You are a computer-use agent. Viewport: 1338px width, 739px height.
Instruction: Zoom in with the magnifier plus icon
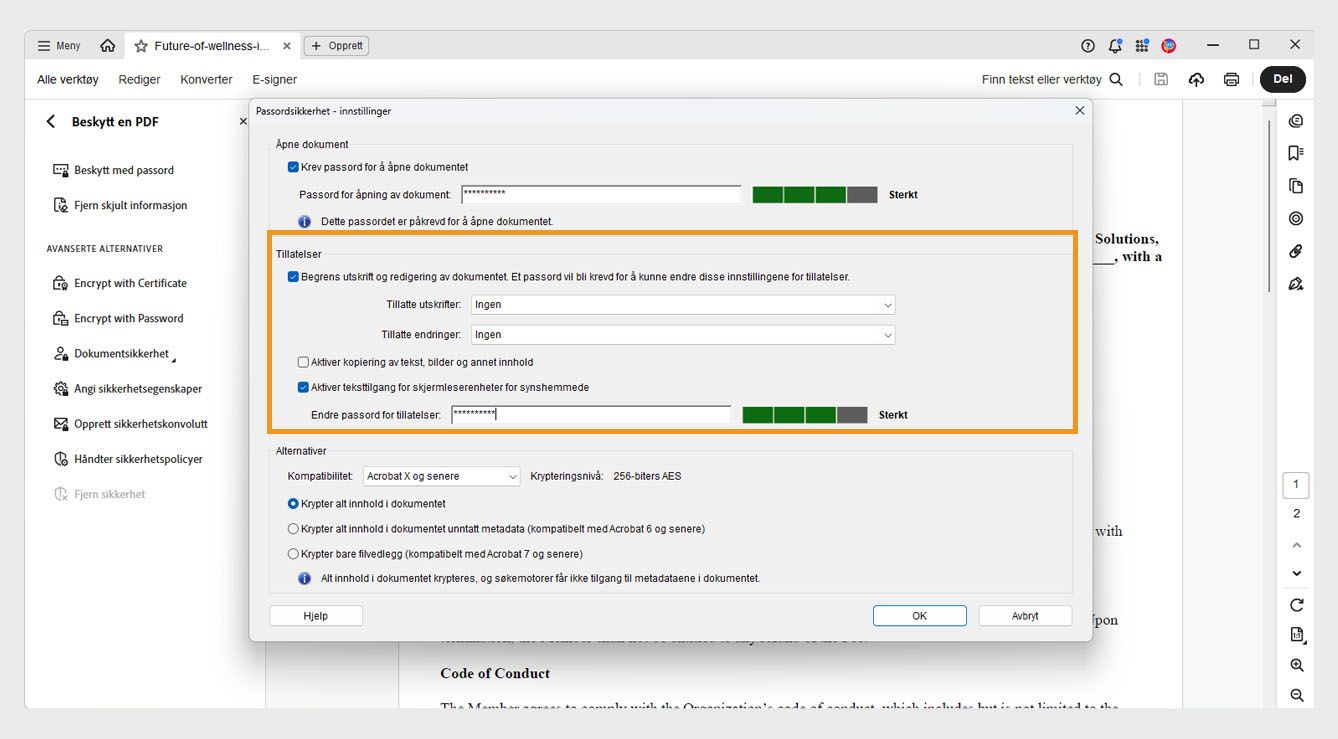[x=1296, y=666]
